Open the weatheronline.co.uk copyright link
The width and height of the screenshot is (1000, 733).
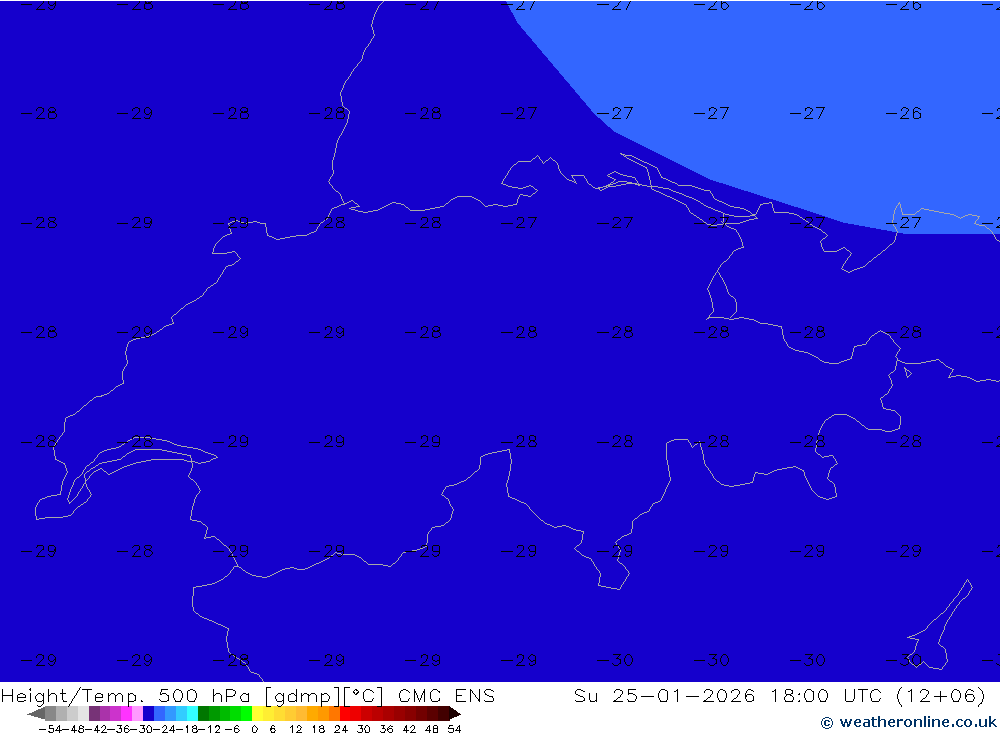pos(908,722)
